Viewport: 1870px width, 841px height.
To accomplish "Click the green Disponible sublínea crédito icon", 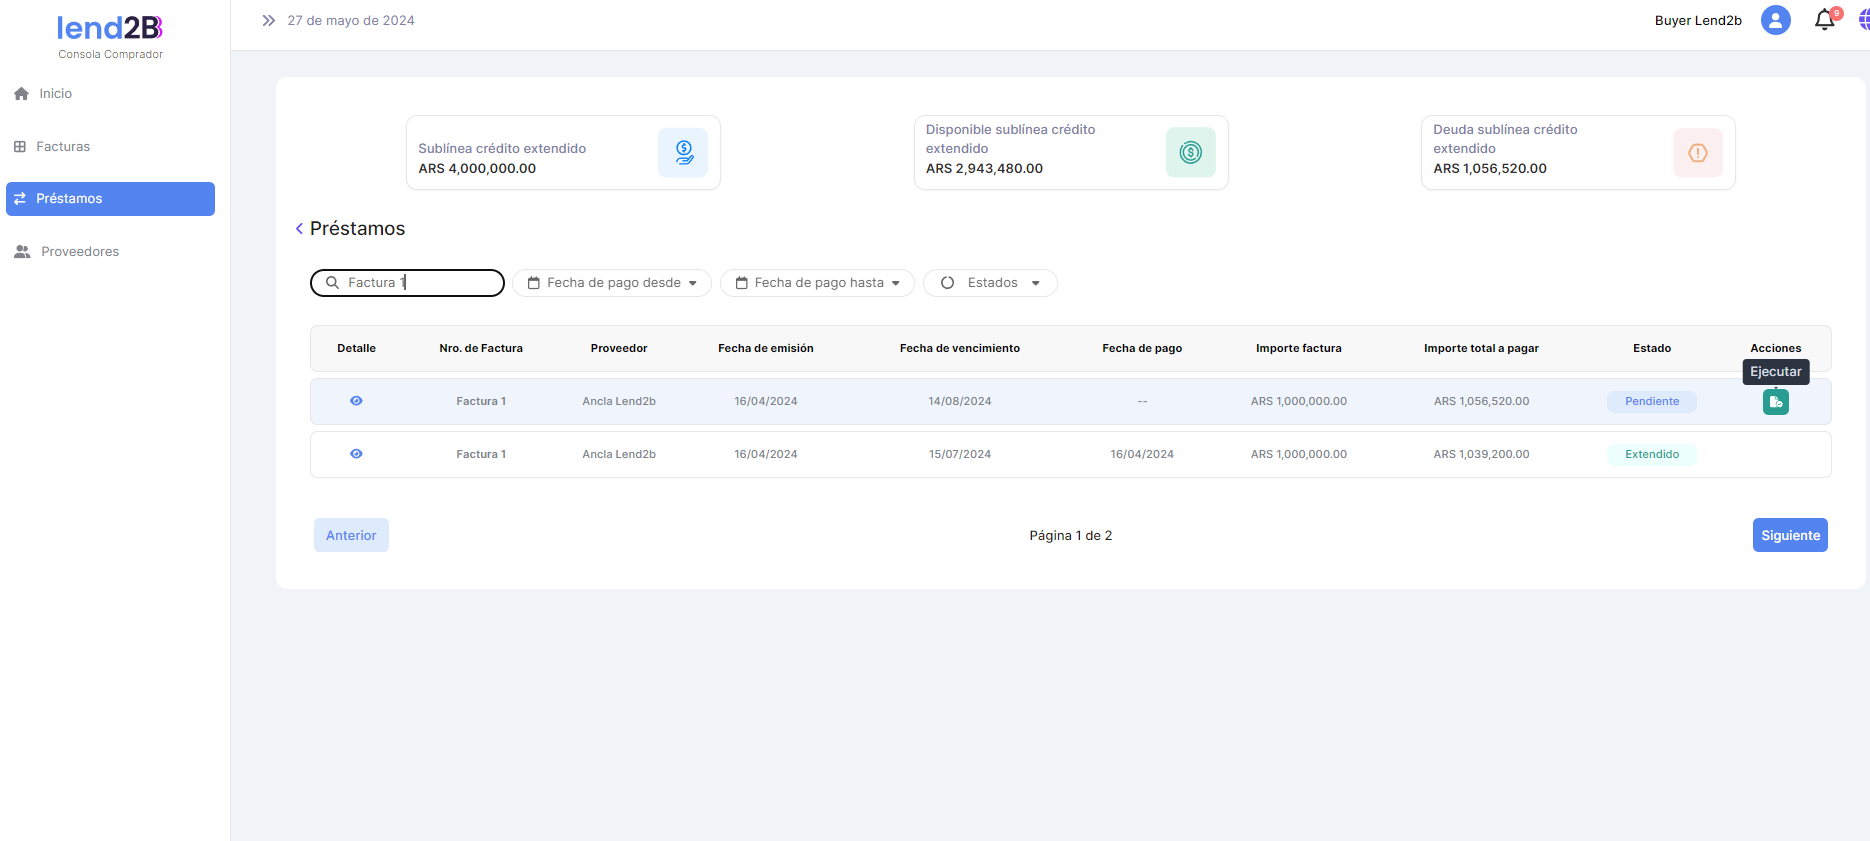I will 1190,153.
